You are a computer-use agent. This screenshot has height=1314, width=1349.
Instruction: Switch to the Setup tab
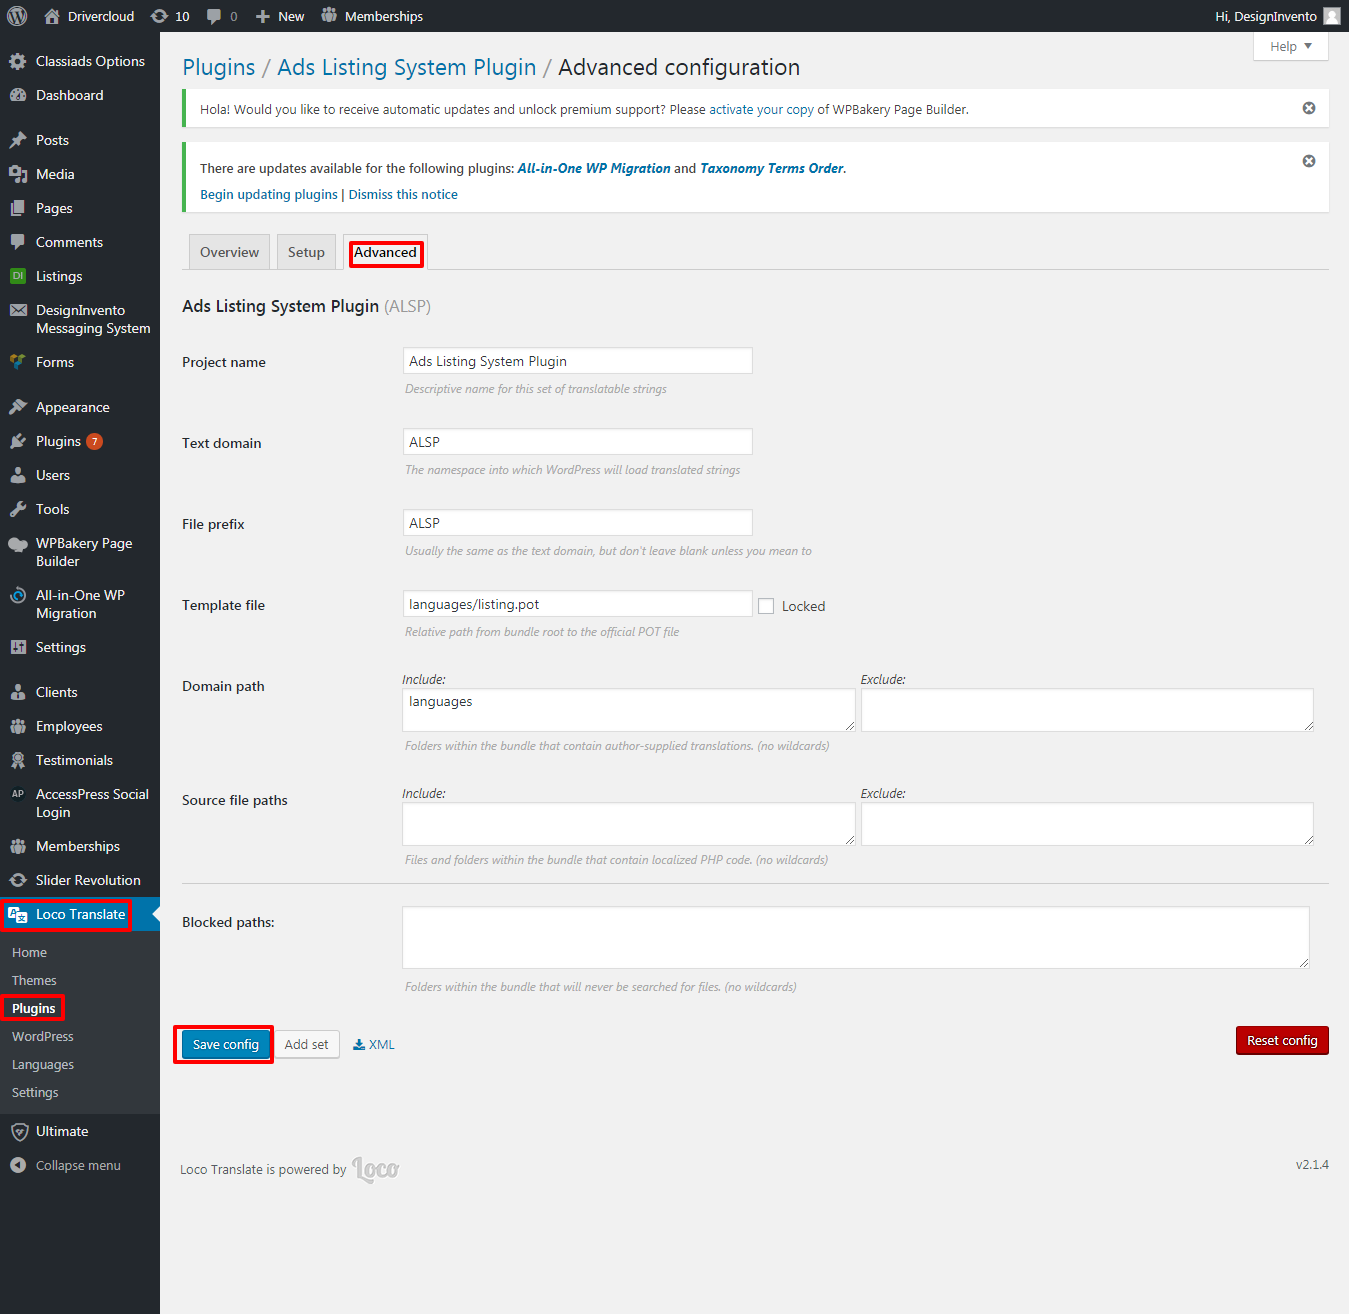[x=306, y=252]
